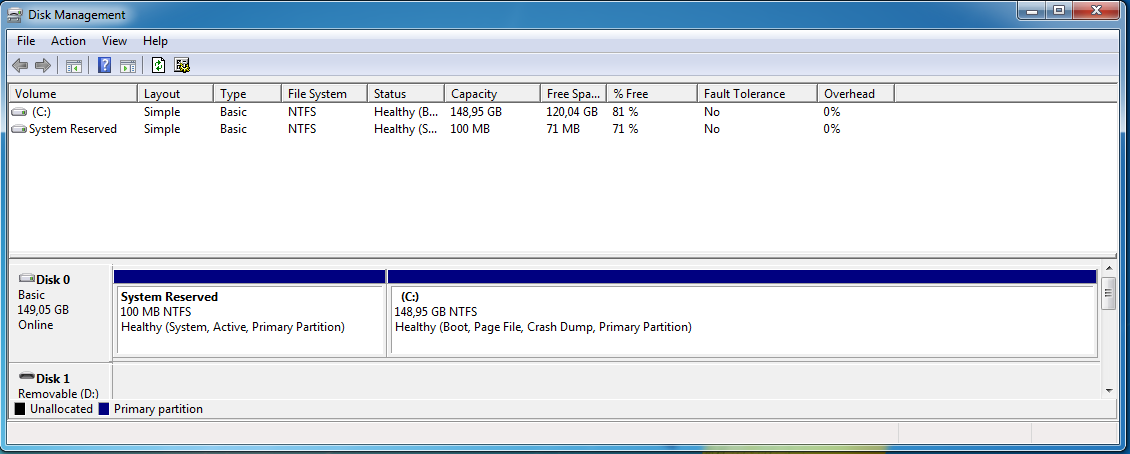Screen dimensions: 1130x454
Task: Open the File menu
Action: (26, 41)
